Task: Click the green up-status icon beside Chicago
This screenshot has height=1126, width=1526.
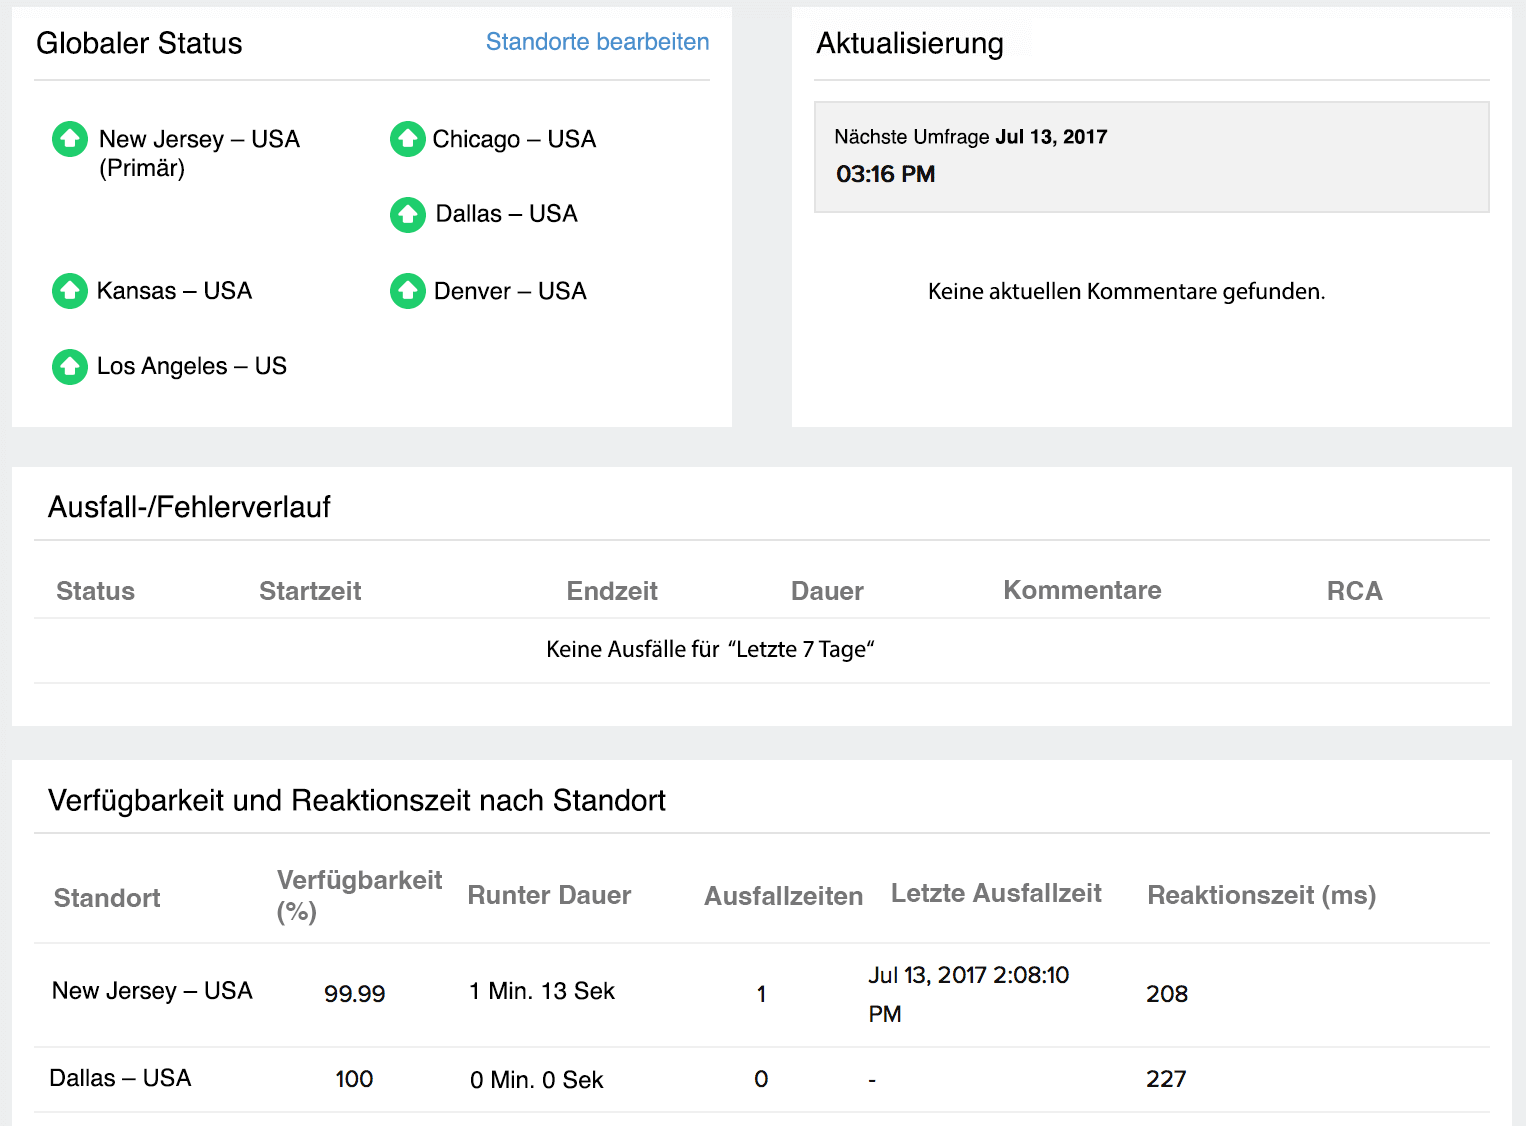Action: [x=407, y=139]
